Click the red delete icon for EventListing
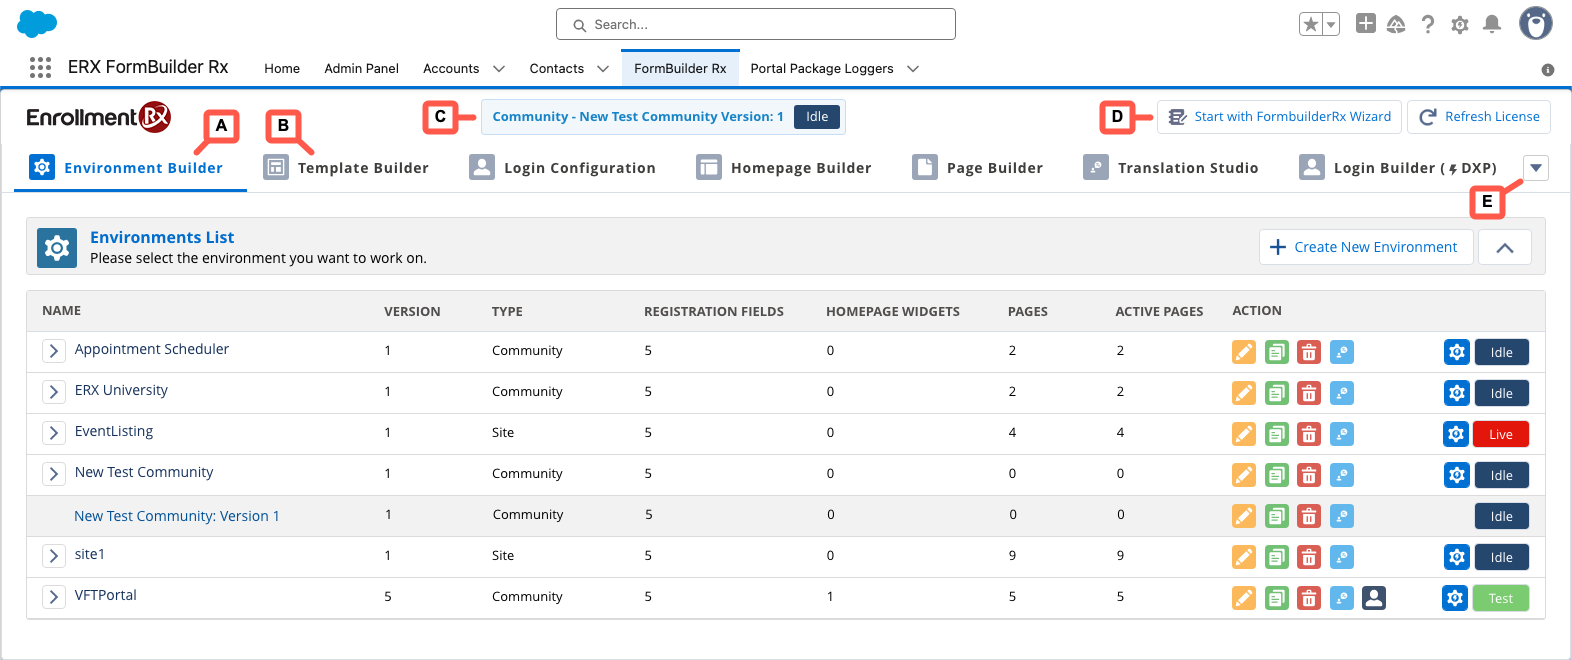 [x=1308, y=434]
